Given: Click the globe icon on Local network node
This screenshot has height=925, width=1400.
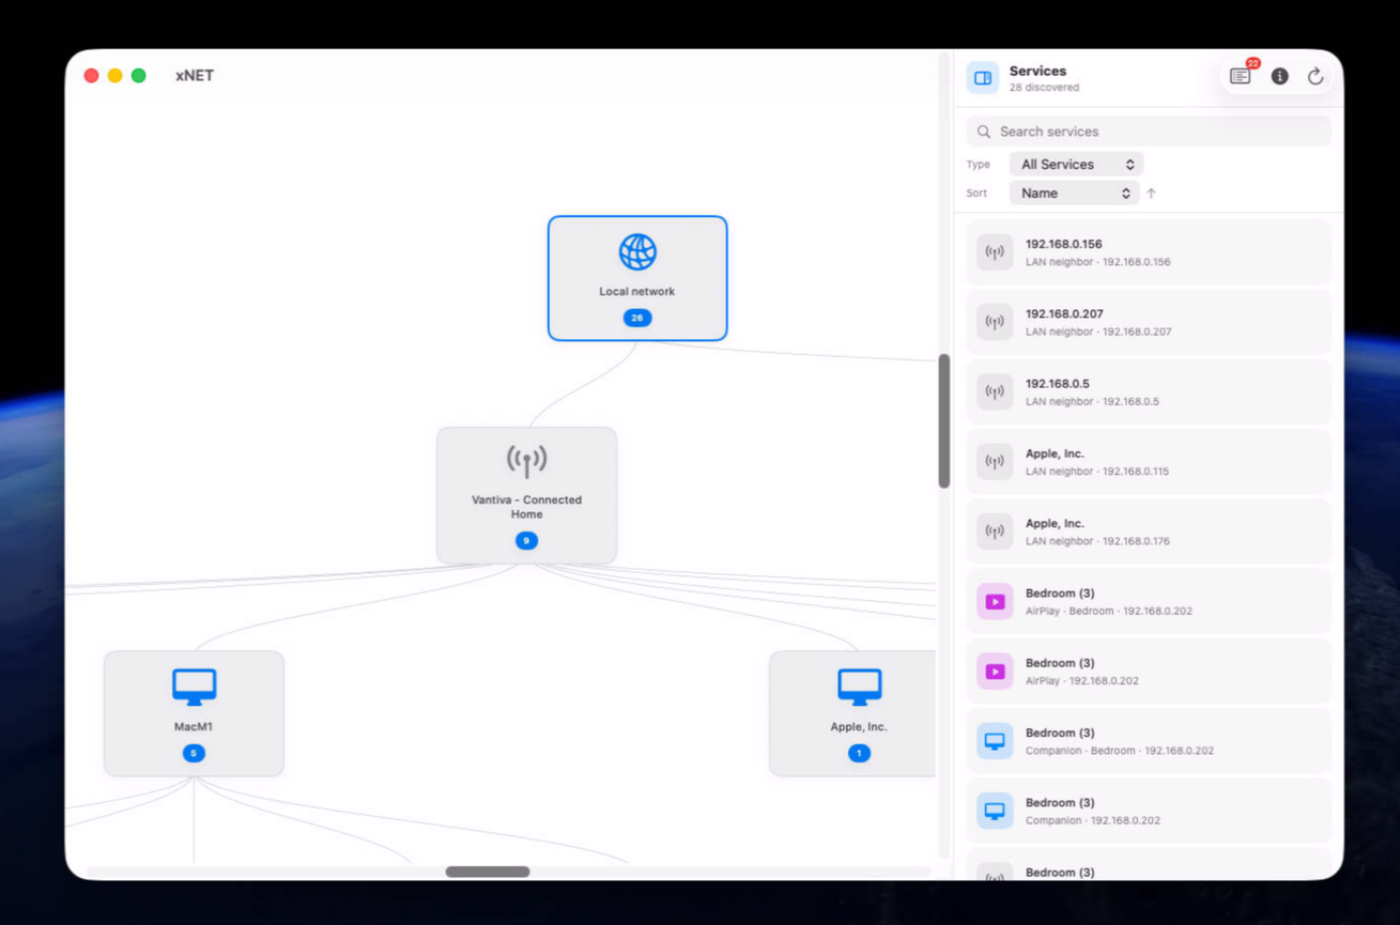Looking at the screenshot, I should coord(637,252).
